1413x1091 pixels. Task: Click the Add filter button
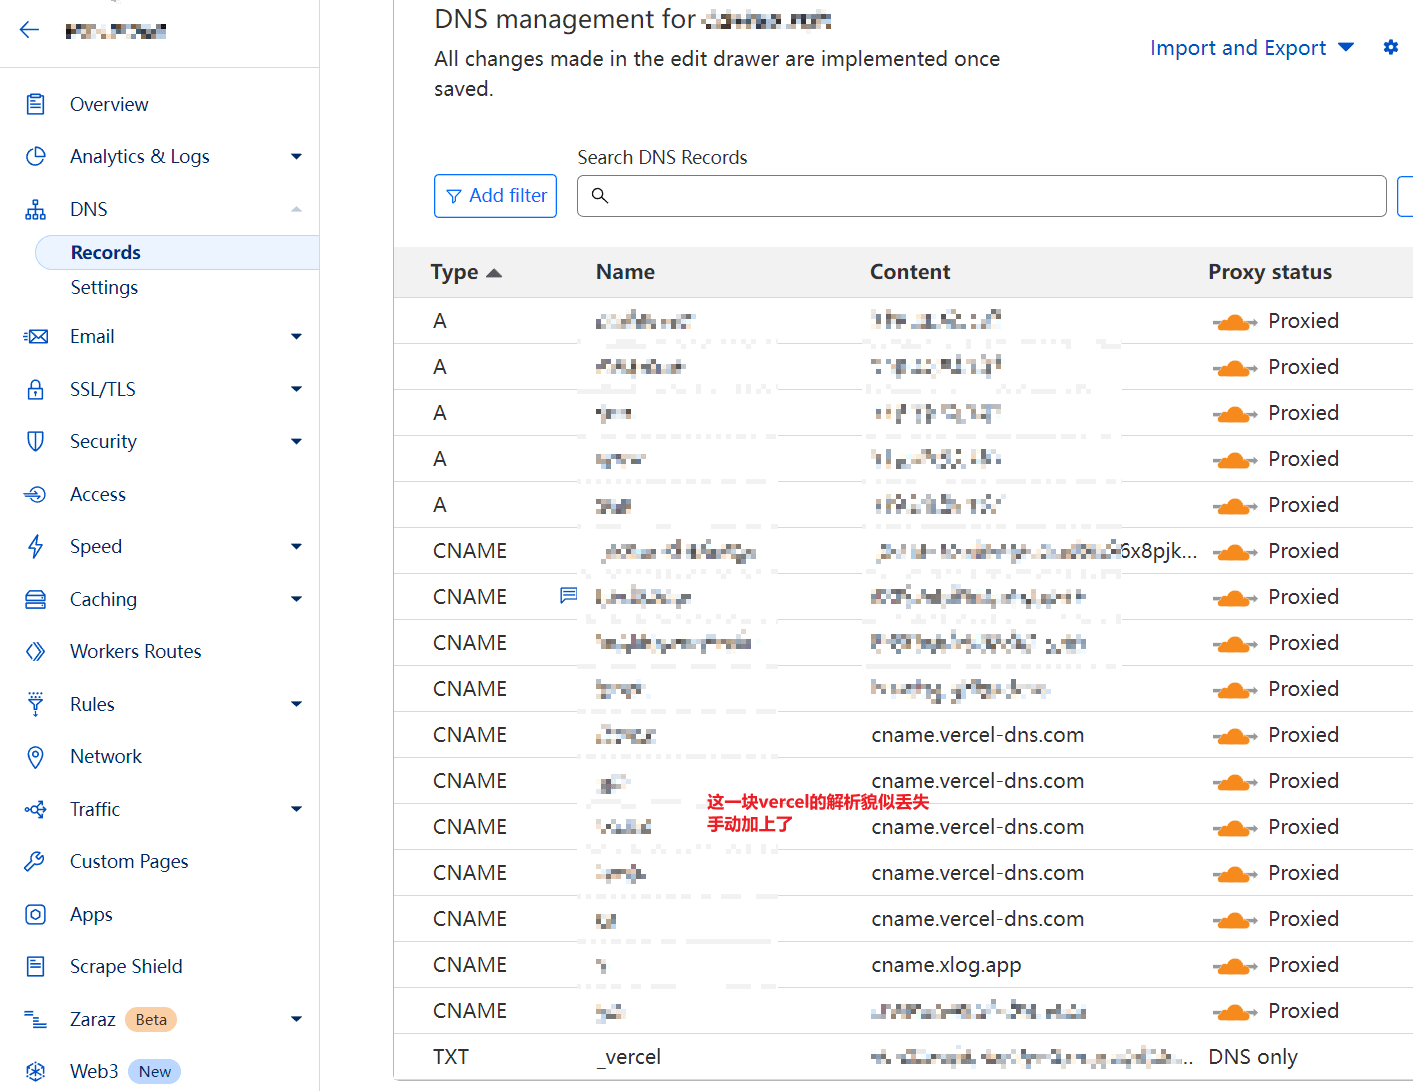(x=495, y=196)
